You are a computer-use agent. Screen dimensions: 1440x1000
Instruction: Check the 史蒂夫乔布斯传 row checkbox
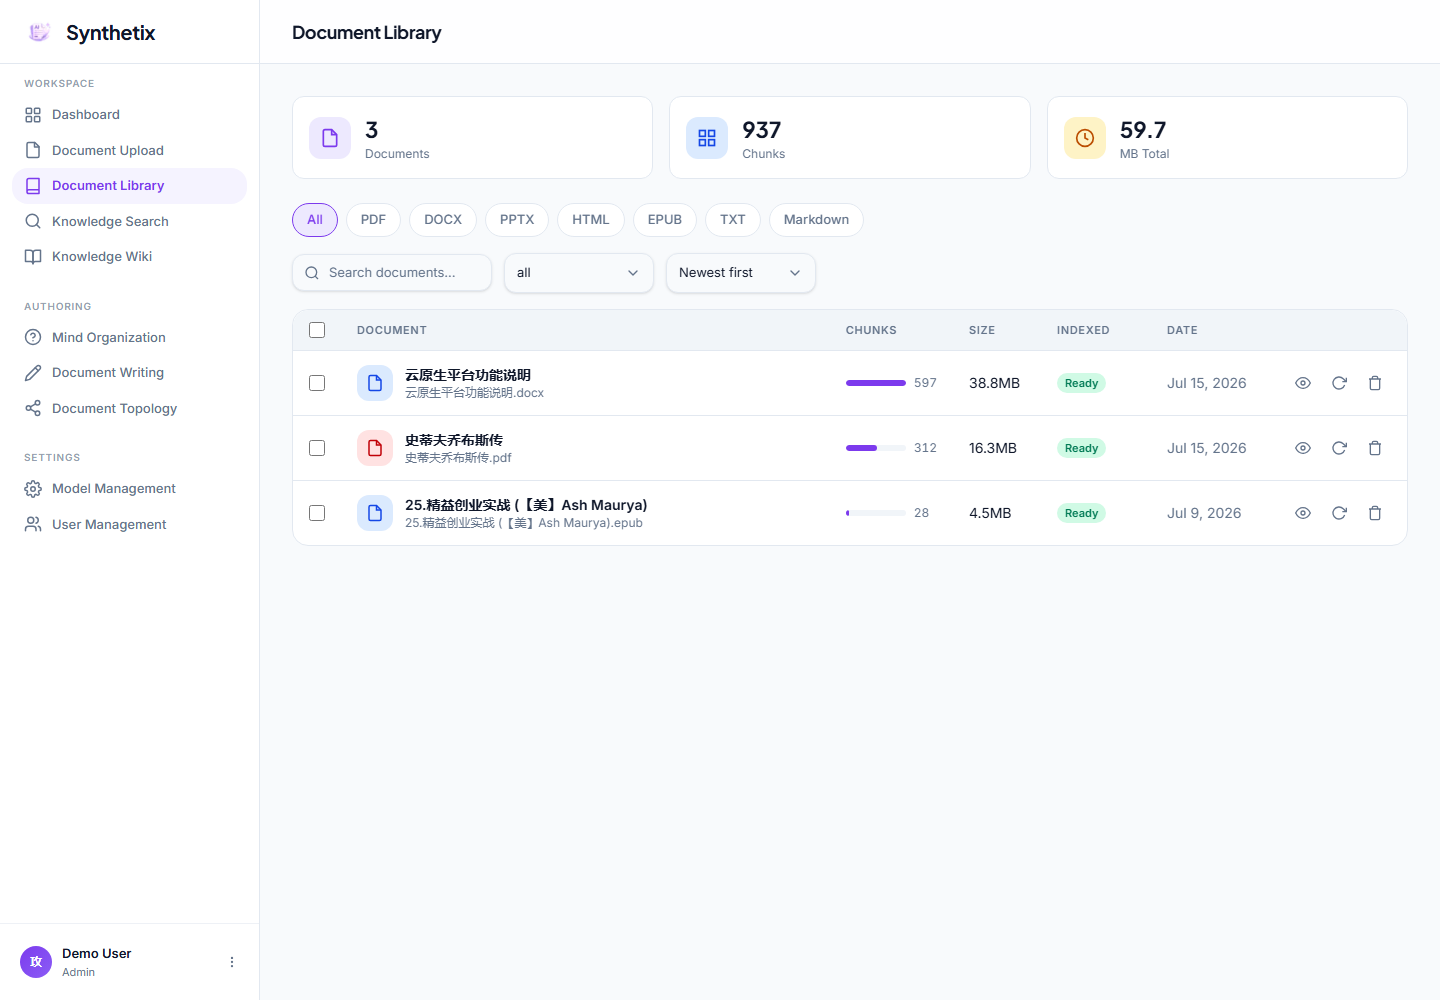click(317, 448)
